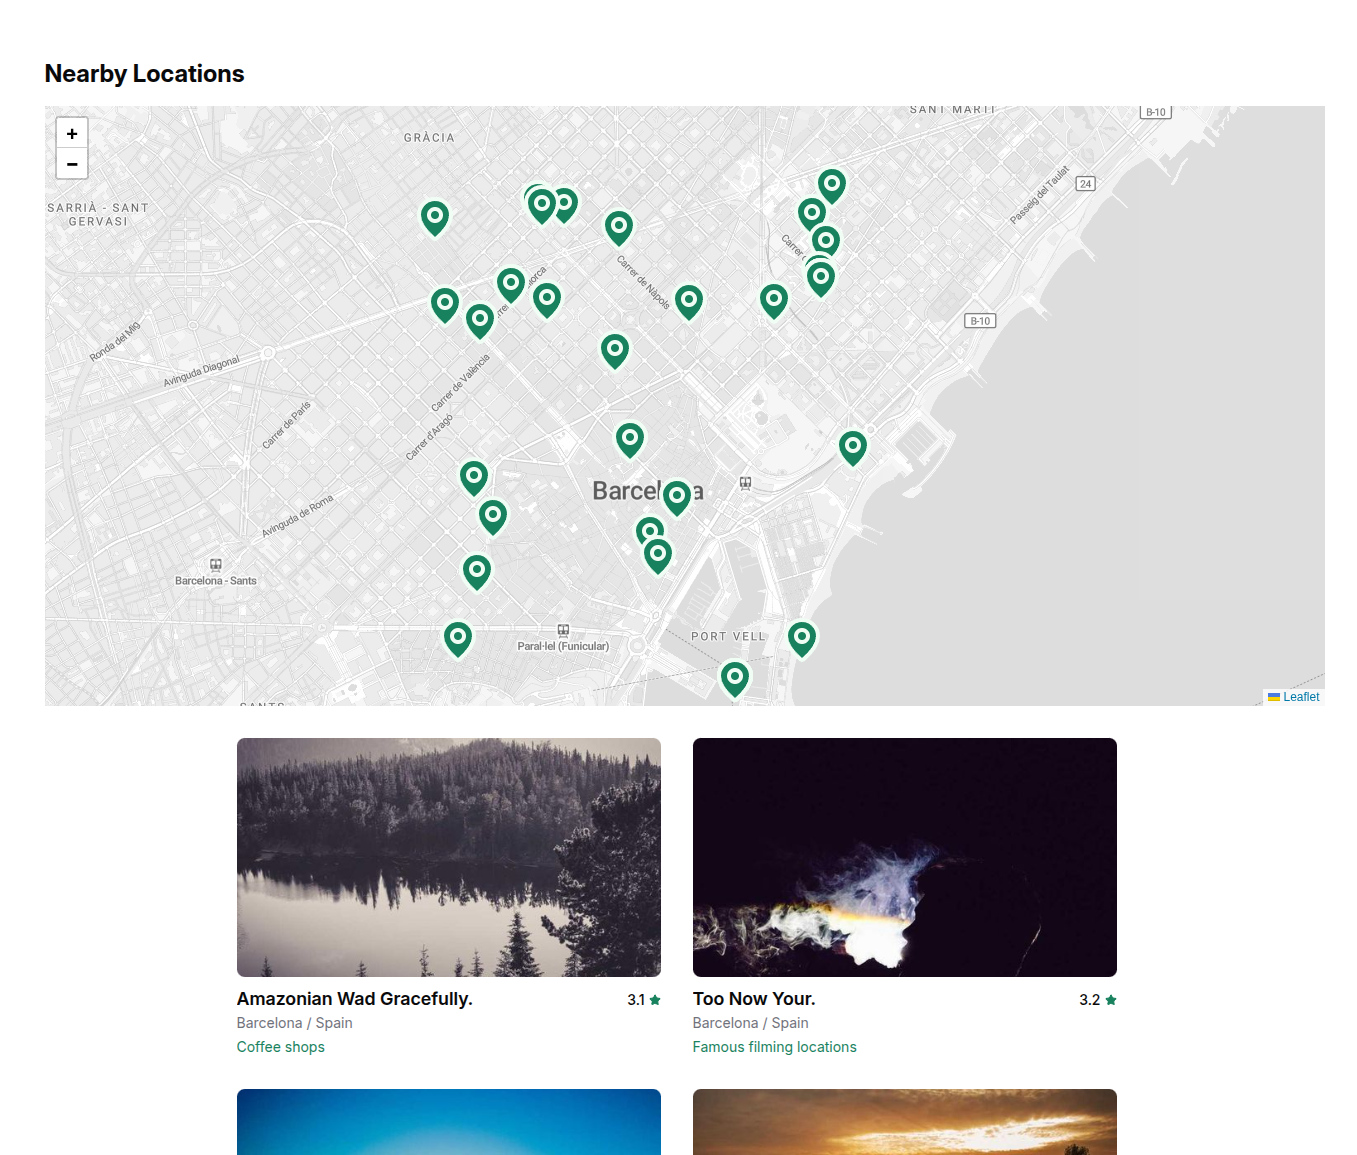
Task: Select the map marker just below the Gràcia label
Action: pos(435,217)
